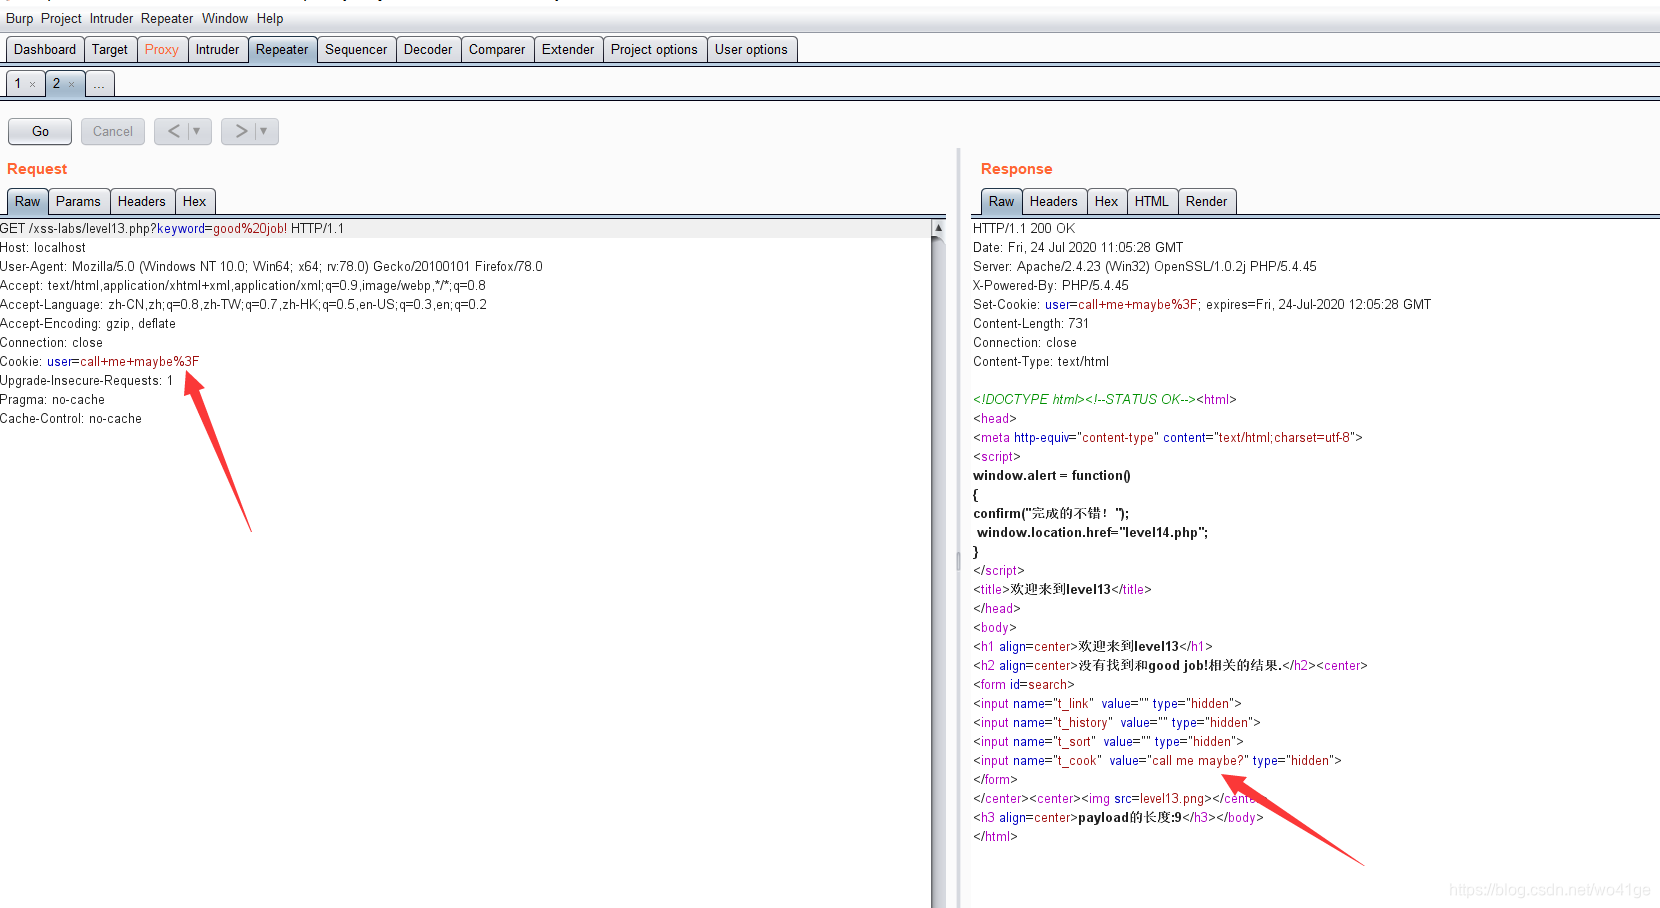Switch Response view to Headers tab
Screen dimensions: 1660x908
coord(1054,201)
